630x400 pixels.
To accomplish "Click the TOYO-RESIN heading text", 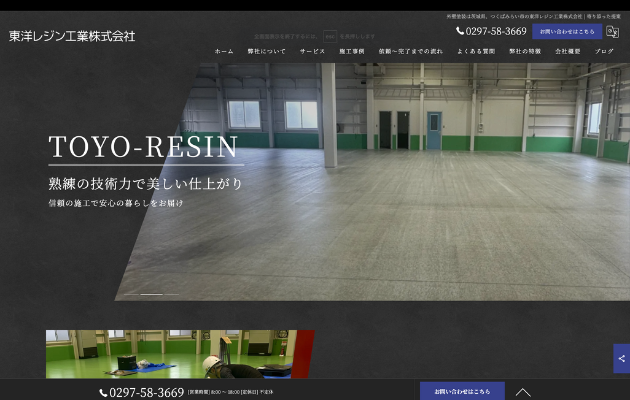I will coord(143,147).
